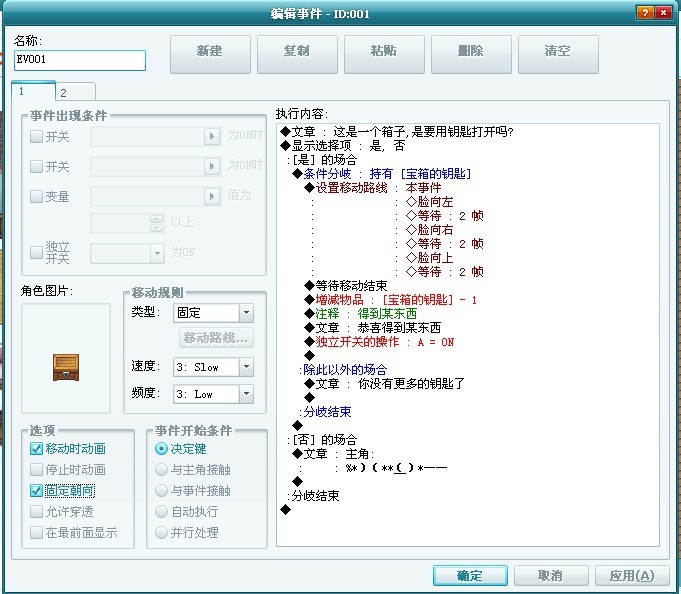
Task: Select the final black 分歧结束 line
Action: pyautogui.click(x=313, y=495)
